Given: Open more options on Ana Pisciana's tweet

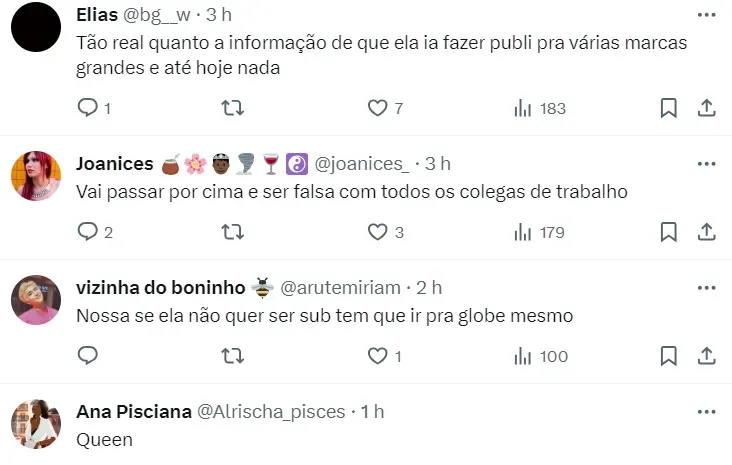Looking at the screenshot, I should (x=706, y=412).
